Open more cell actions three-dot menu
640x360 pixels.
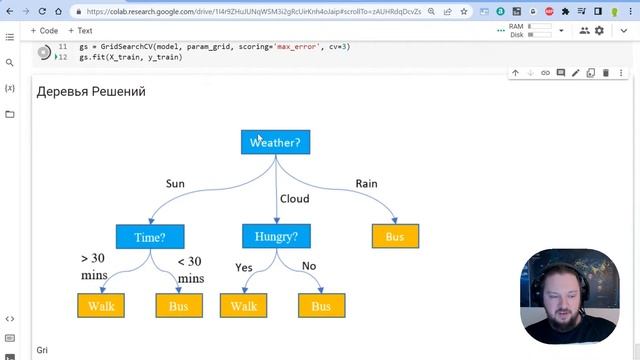point(621,73)
